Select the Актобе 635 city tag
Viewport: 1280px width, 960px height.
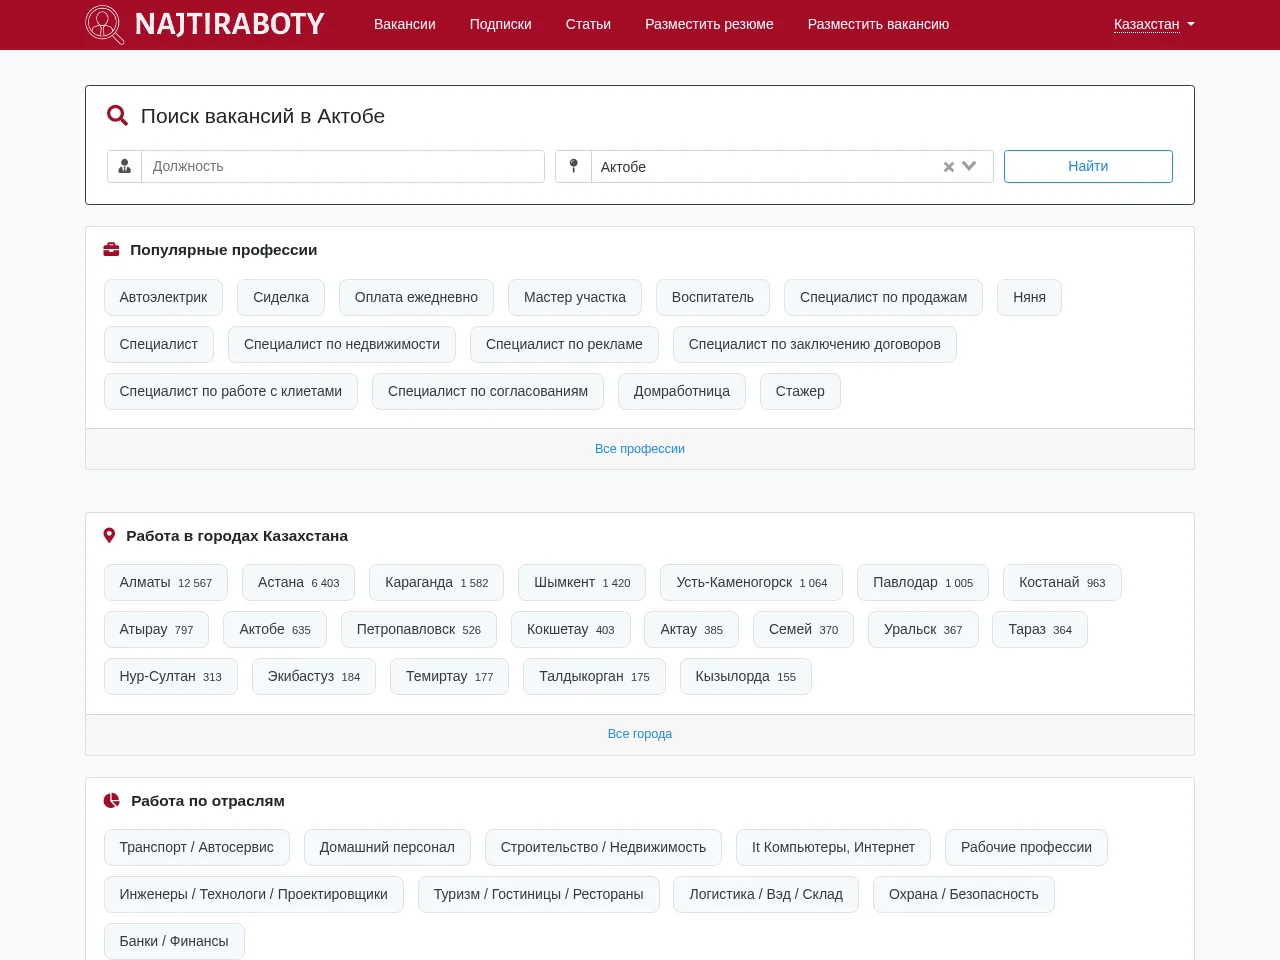coord(275,629)
